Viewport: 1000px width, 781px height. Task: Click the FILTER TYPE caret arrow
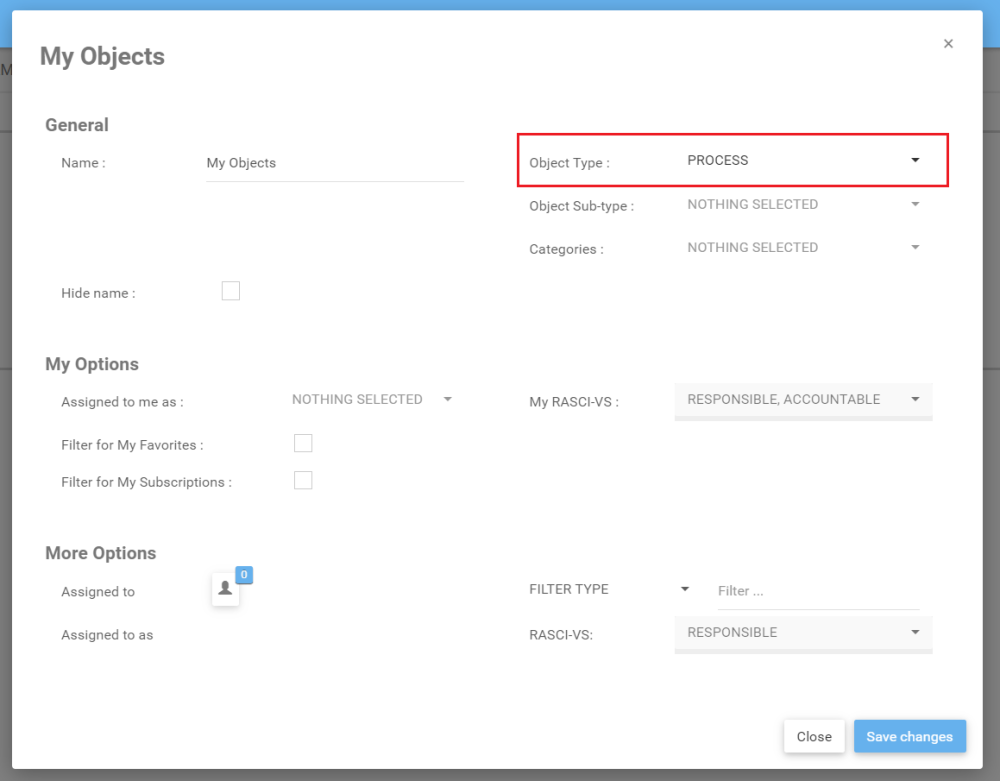click(685, 590)
